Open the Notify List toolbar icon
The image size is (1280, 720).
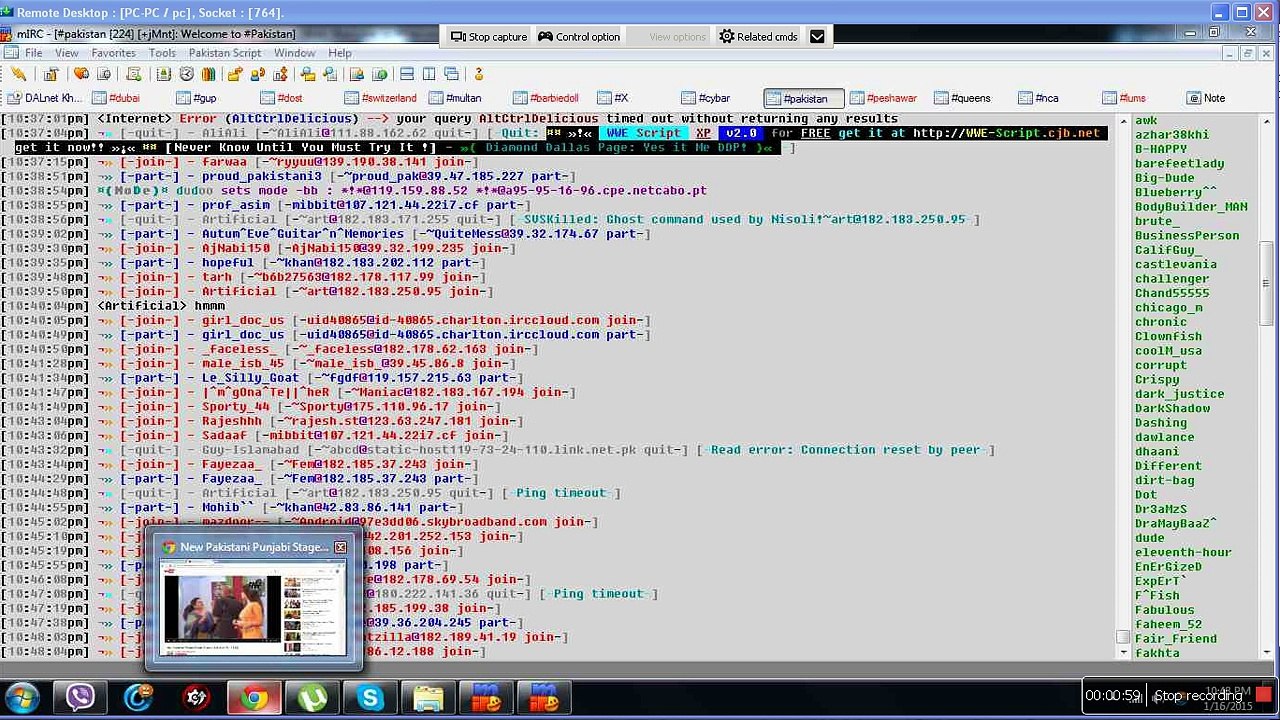[357, 74]
